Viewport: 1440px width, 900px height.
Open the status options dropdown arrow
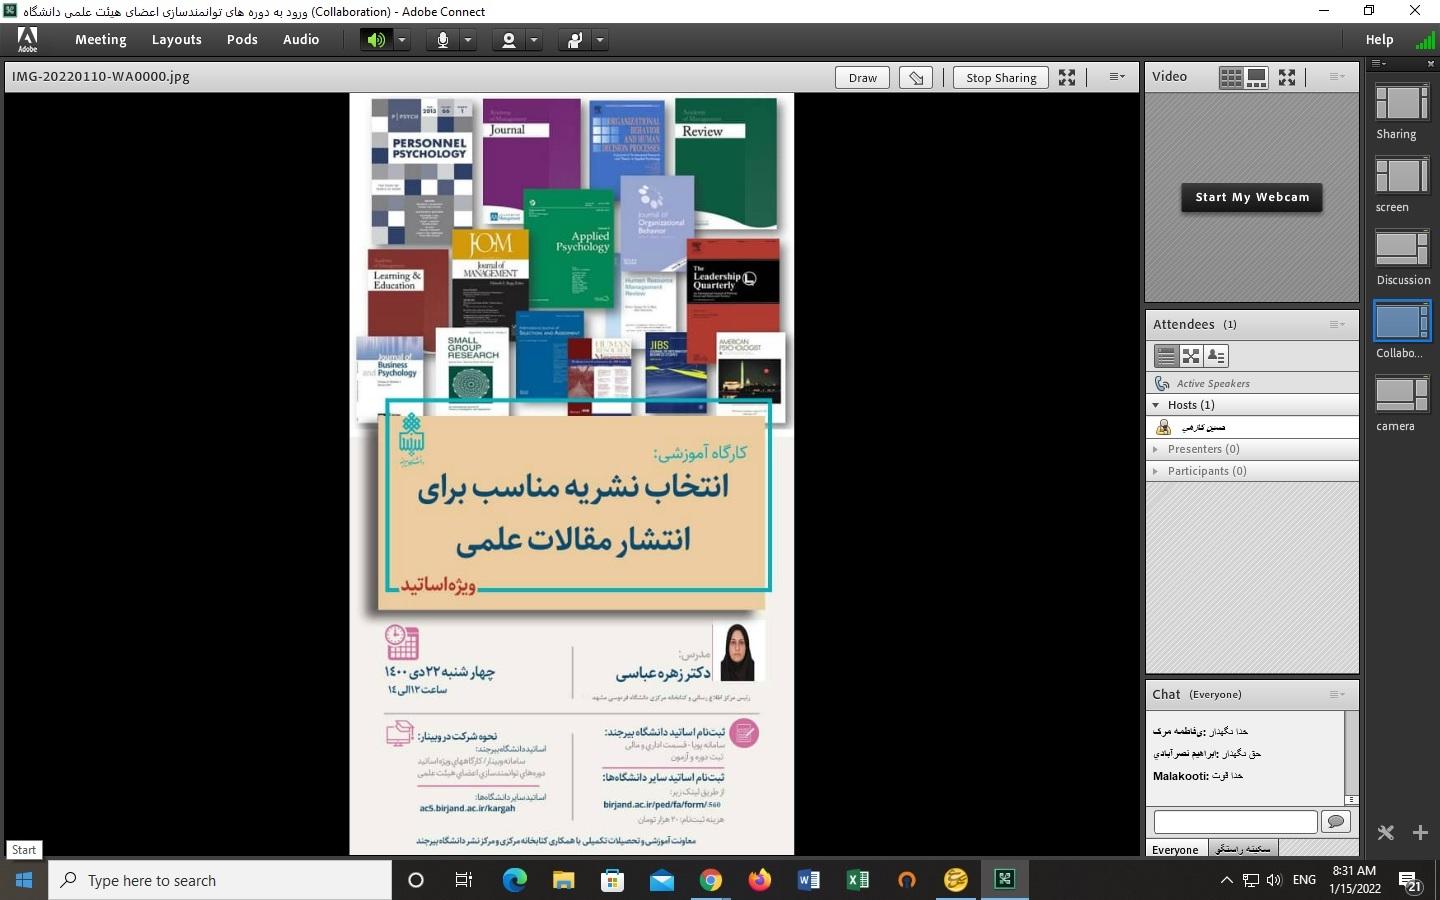(600, 40)
